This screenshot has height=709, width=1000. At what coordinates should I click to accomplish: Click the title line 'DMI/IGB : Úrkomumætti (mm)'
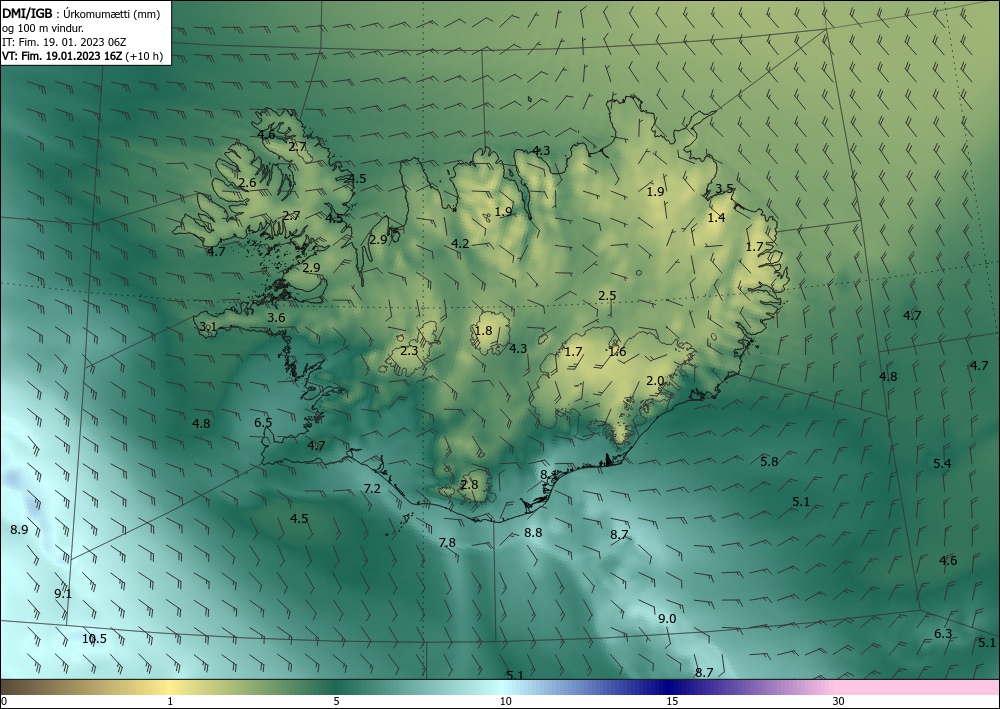coord(81,13)
